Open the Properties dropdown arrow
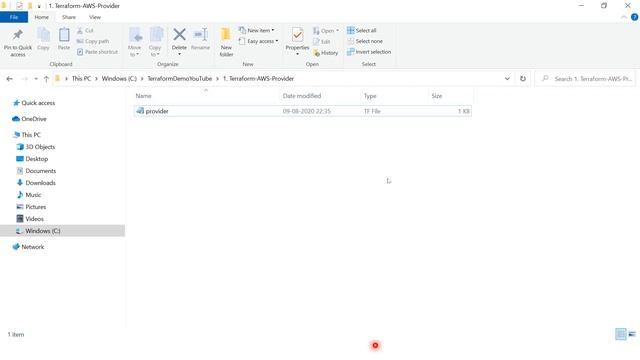 pyautogui.click(x=297, y=54)
